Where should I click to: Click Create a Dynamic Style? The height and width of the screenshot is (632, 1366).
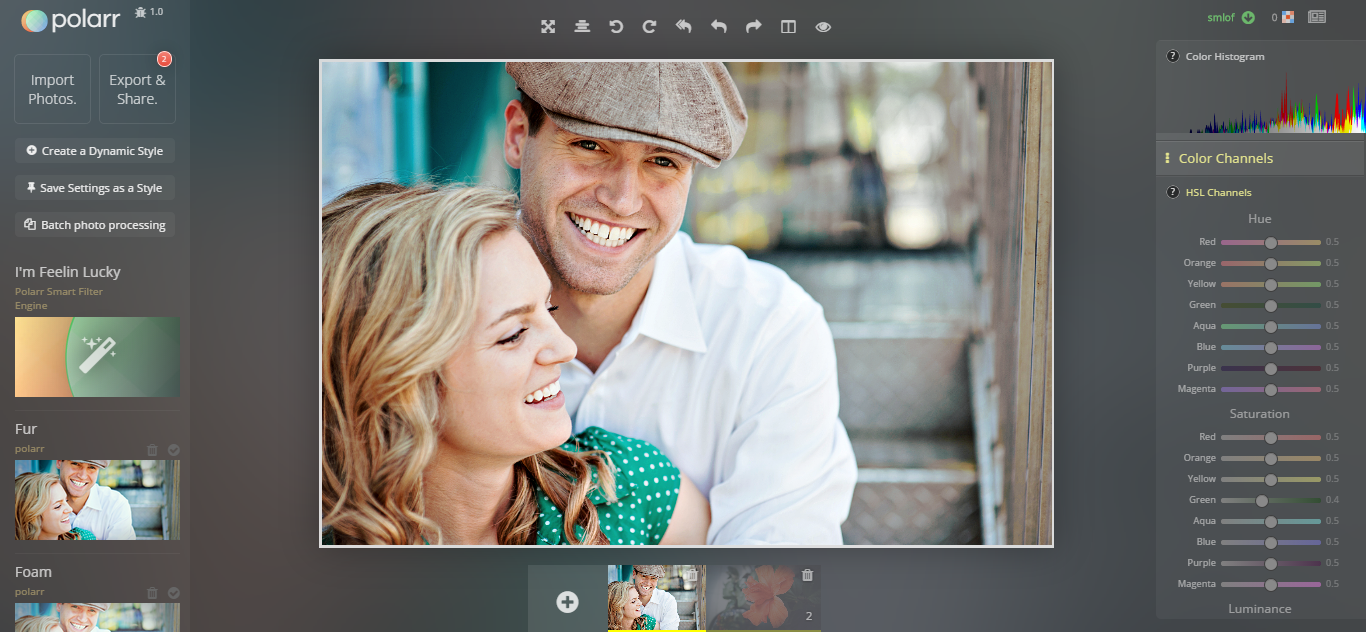coord(95,151)
